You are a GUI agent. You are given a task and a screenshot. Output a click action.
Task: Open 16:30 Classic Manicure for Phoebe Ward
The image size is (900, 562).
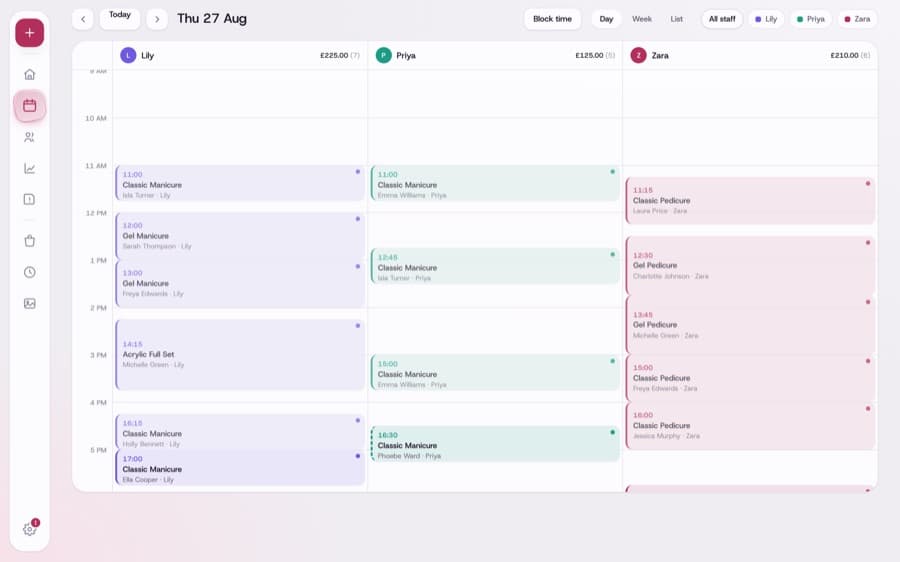point(495,444)
